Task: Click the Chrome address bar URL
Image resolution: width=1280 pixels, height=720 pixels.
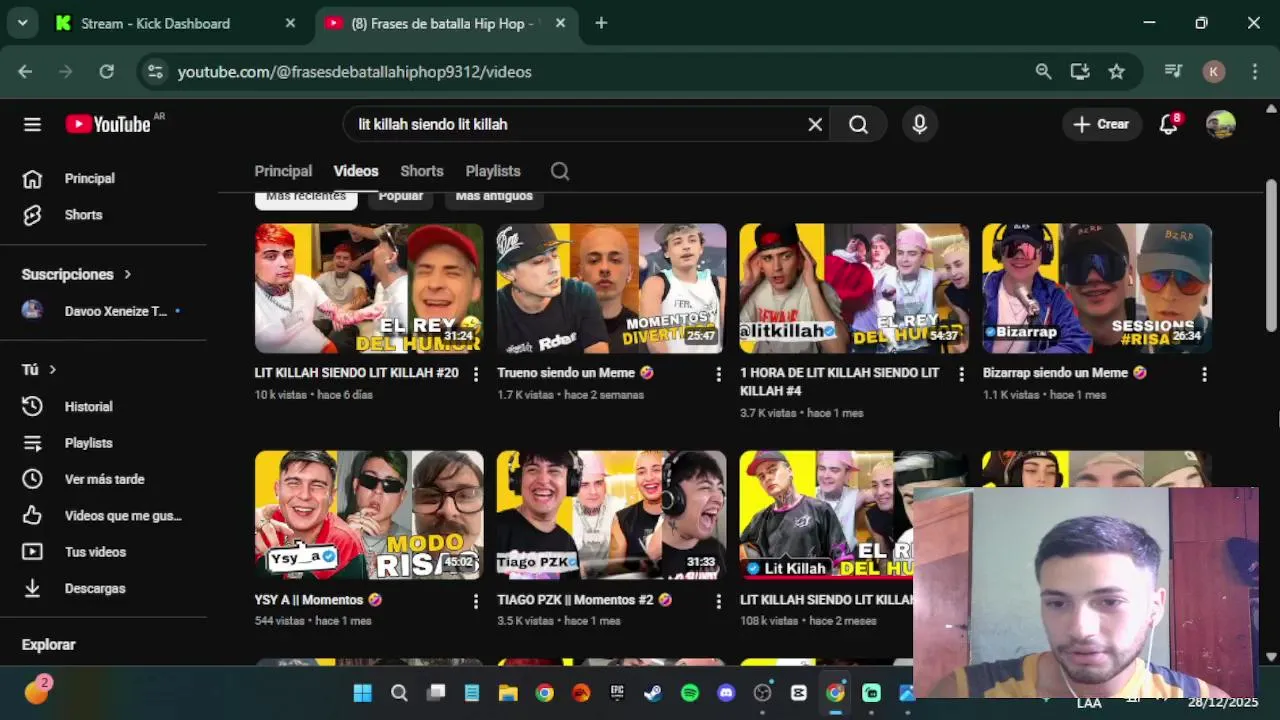Action: coord(354,72)
